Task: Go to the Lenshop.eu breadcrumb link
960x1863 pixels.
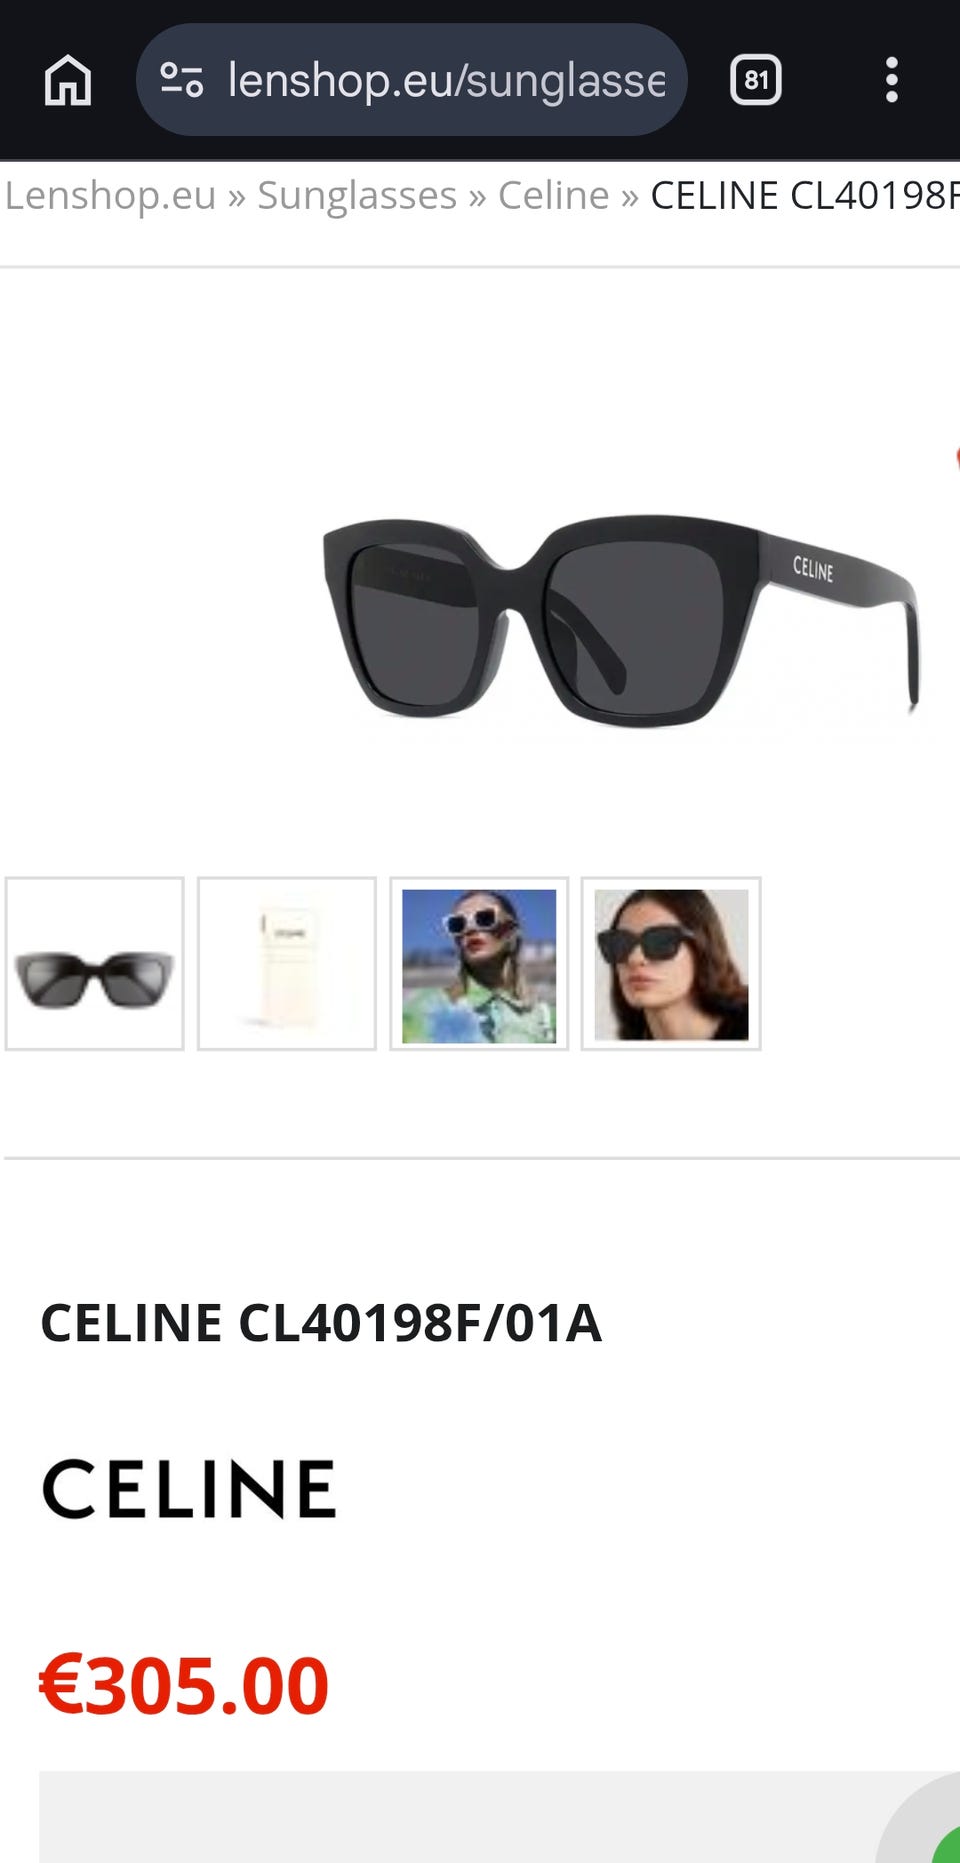Action: (x=110, y=195)
